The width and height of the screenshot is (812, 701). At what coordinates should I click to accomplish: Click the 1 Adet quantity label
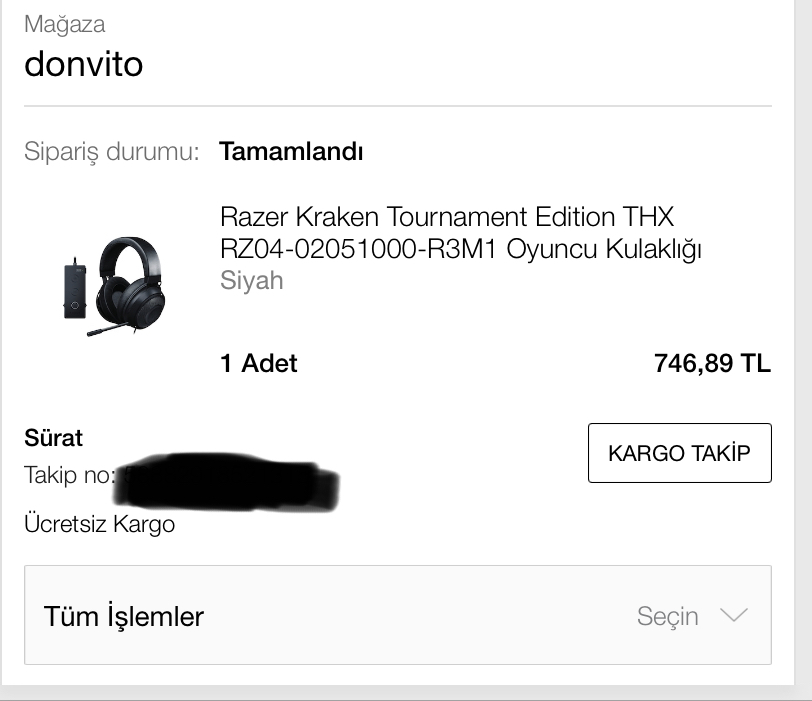[x=258, y=363]
